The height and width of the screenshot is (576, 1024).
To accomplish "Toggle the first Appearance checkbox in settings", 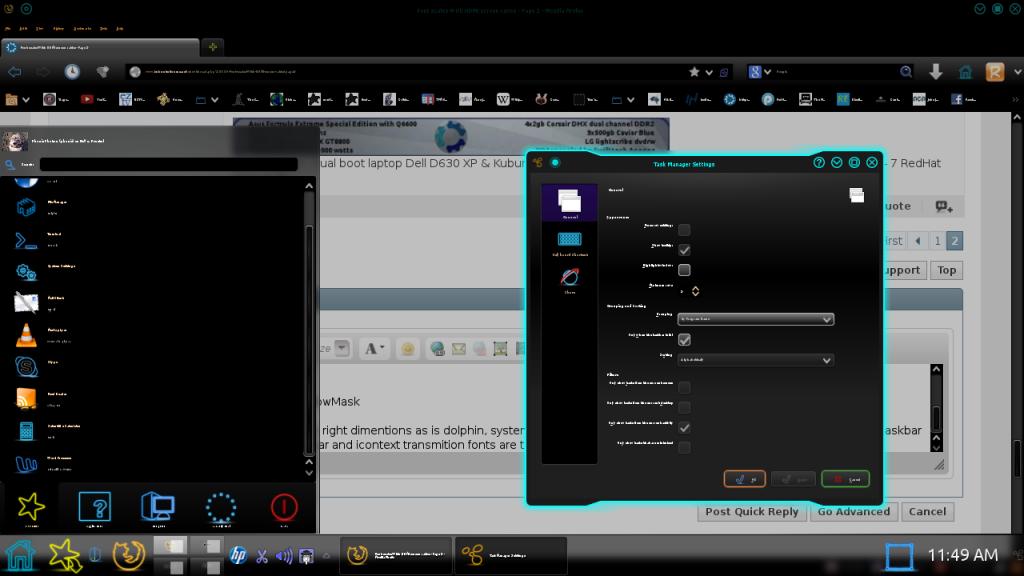I will coord(684,230).
